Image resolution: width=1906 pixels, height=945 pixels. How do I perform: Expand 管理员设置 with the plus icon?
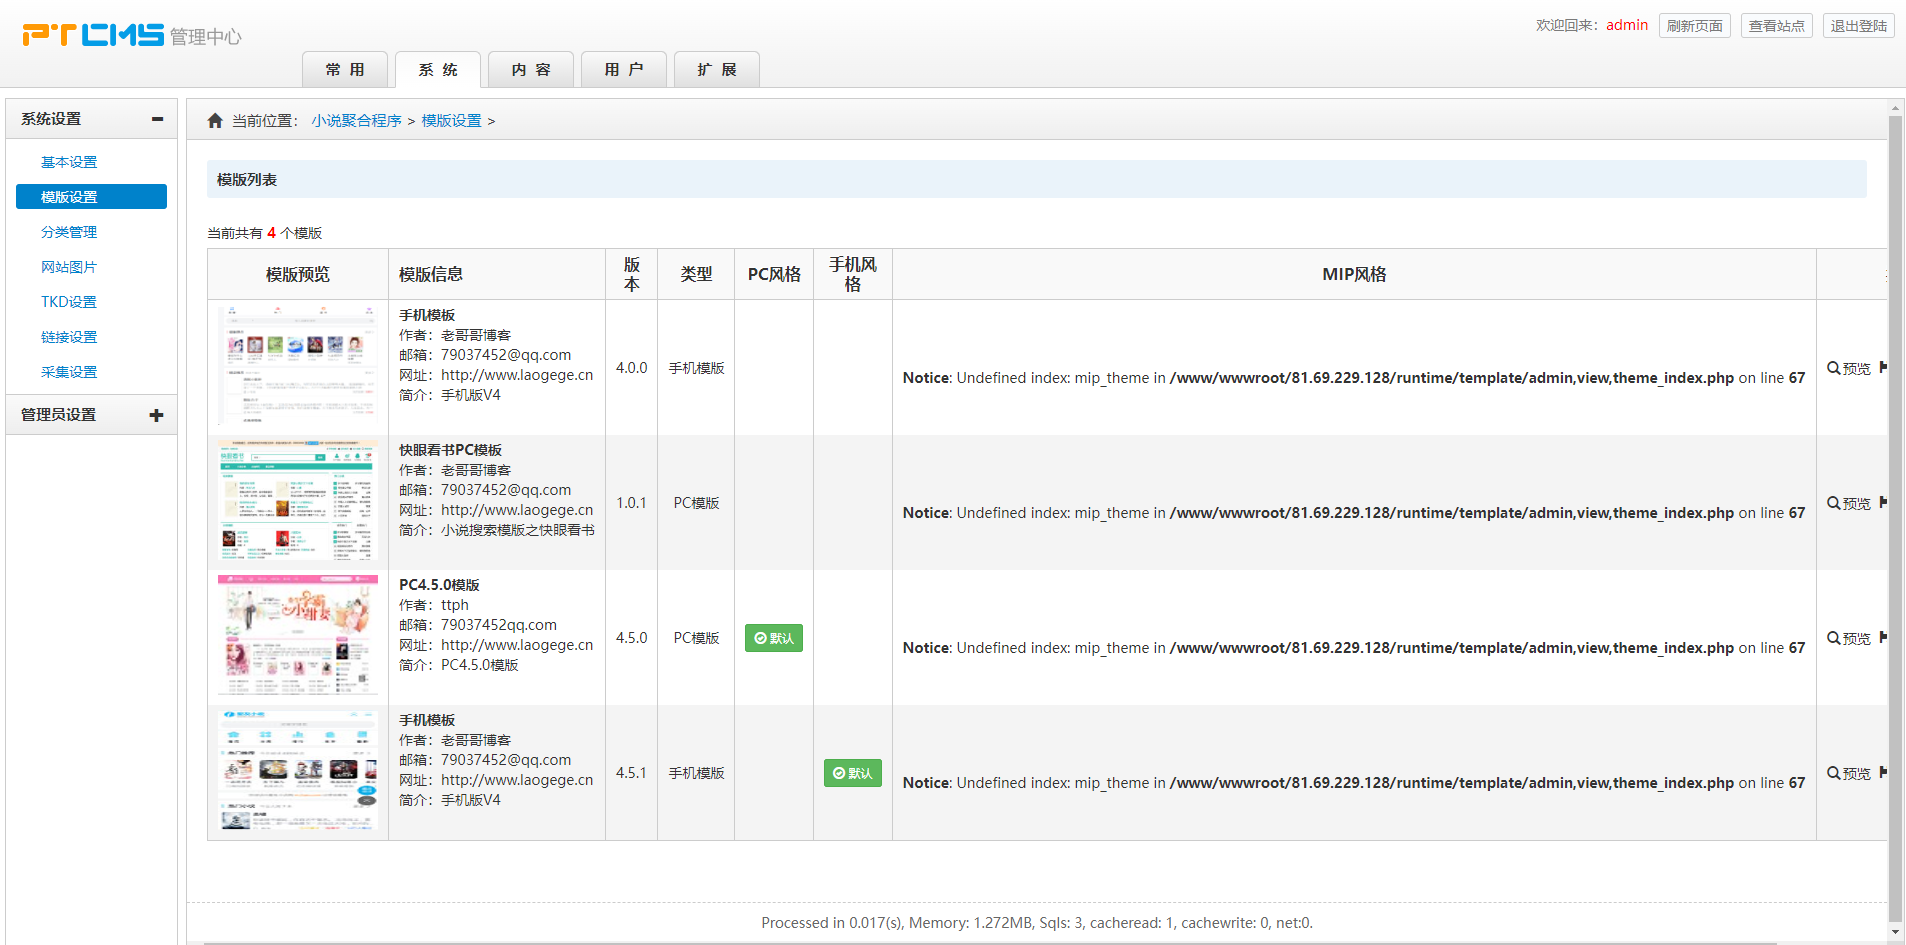pyautogui.click(x=156, y=415)
